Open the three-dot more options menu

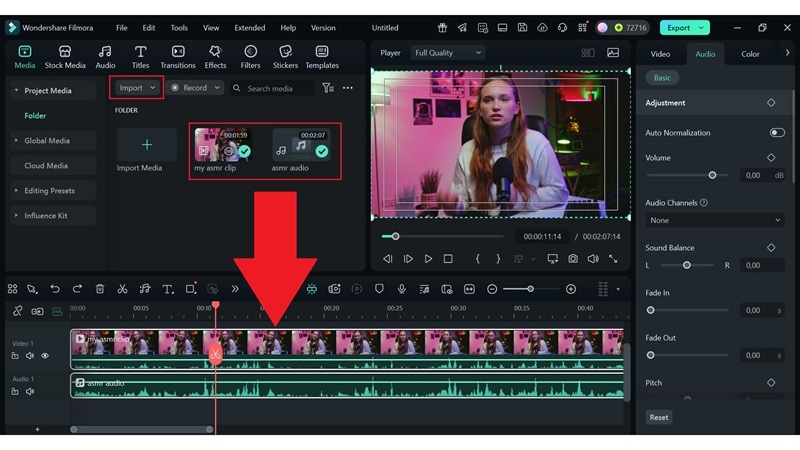348,88
